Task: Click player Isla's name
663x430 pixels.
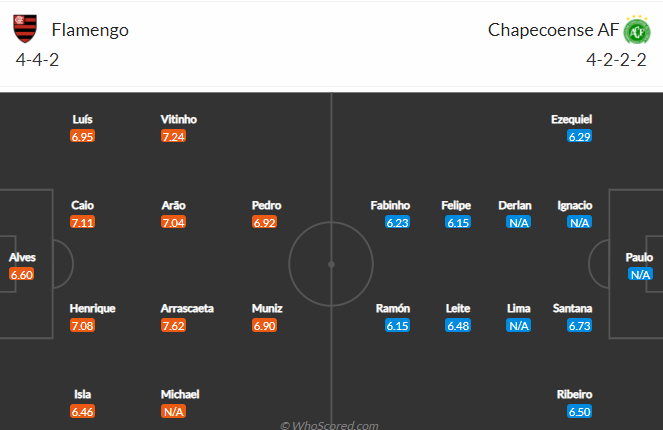Action: [x=82, y=394]
